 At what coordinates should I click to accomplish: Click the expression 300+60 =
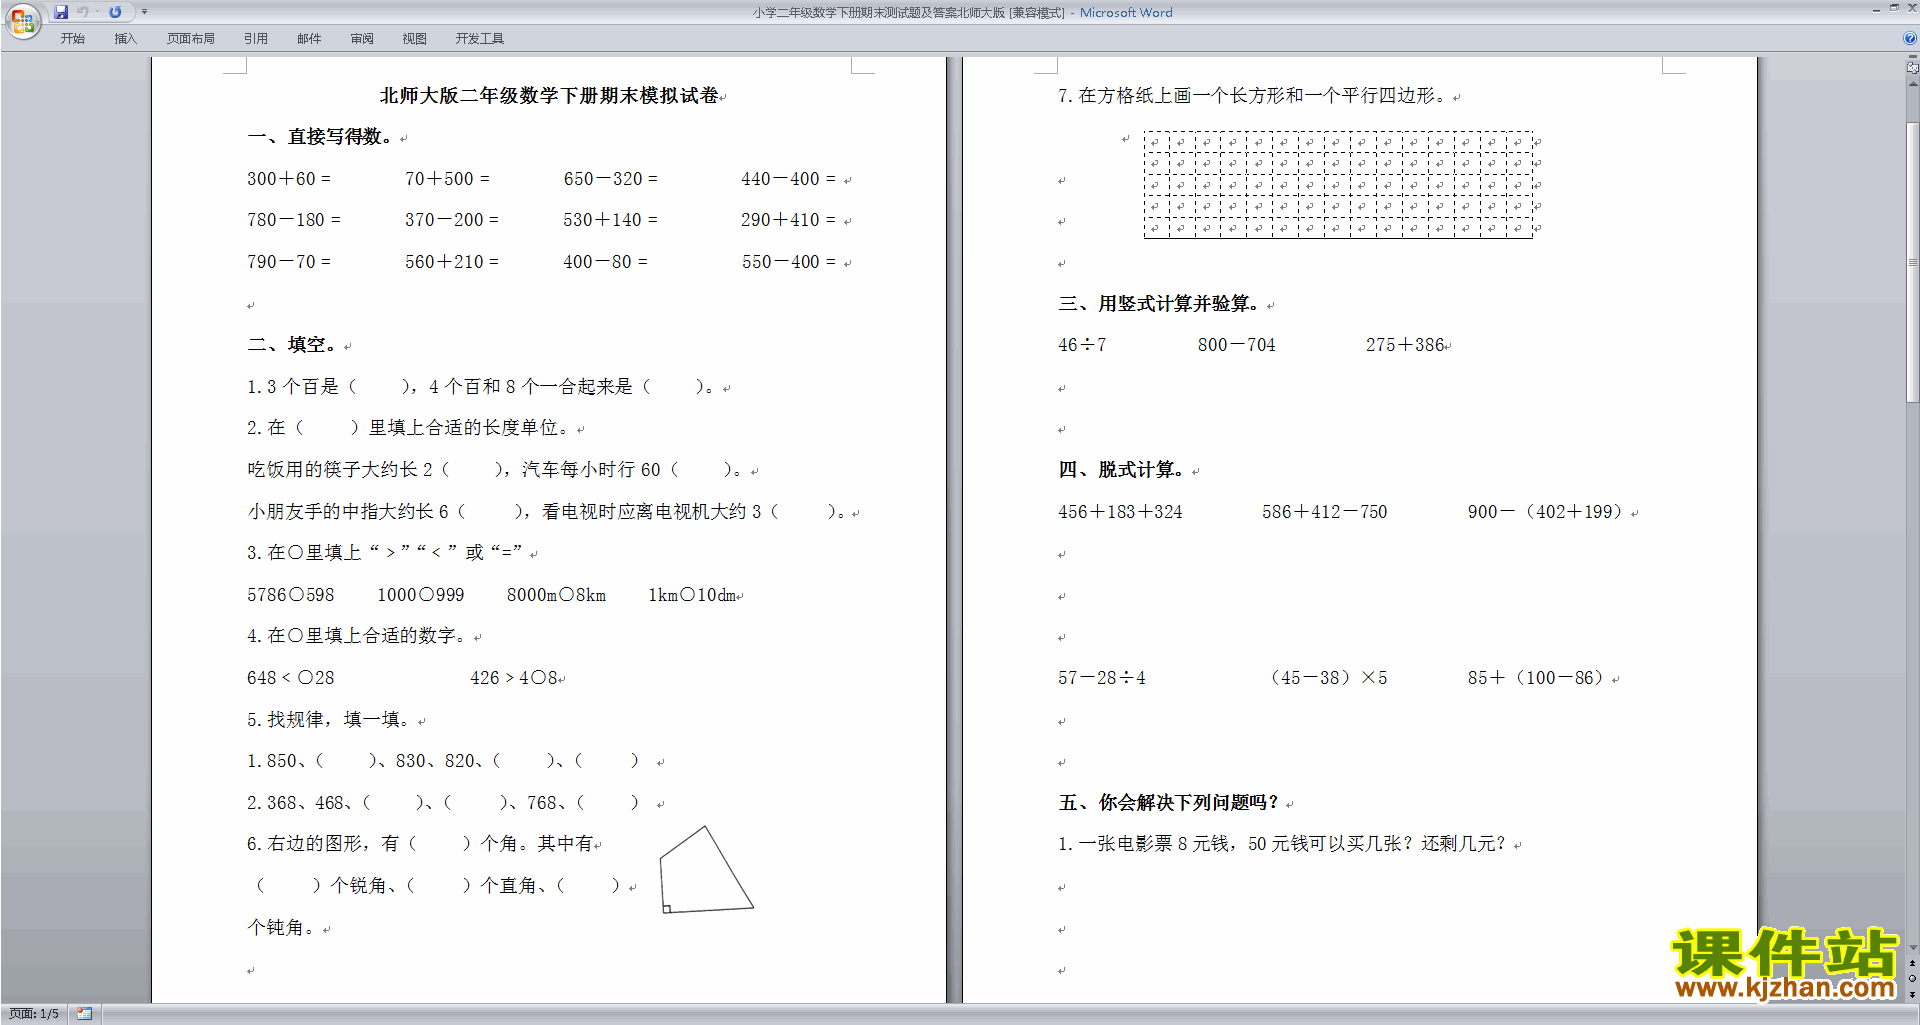pyautogui.click(x=289, y=179)
